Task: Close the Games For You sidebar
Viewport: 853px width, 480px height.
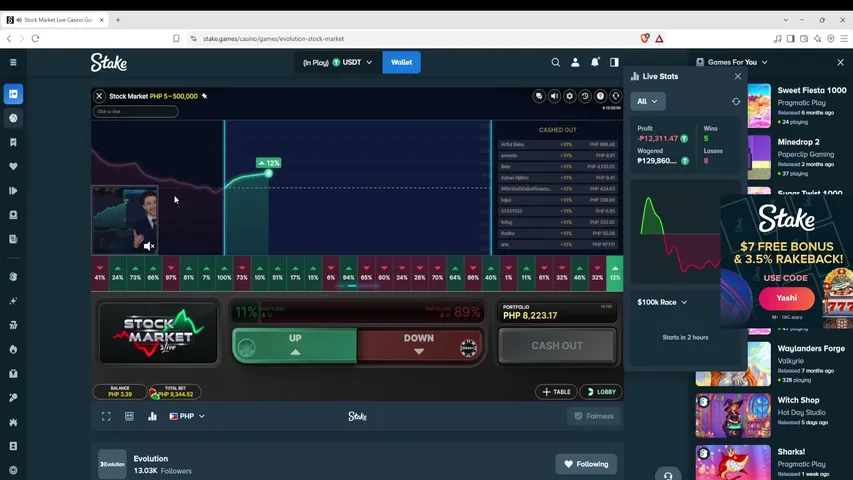Action: click(x=840, y=63)
